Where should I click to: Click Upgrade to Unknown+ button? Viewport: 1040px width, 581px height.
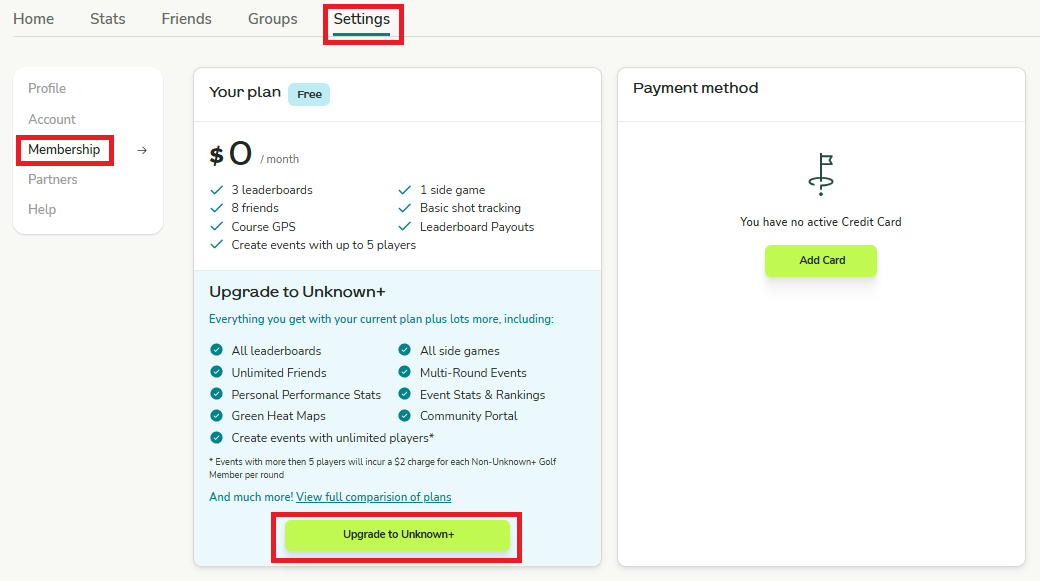tap(398, 535)
